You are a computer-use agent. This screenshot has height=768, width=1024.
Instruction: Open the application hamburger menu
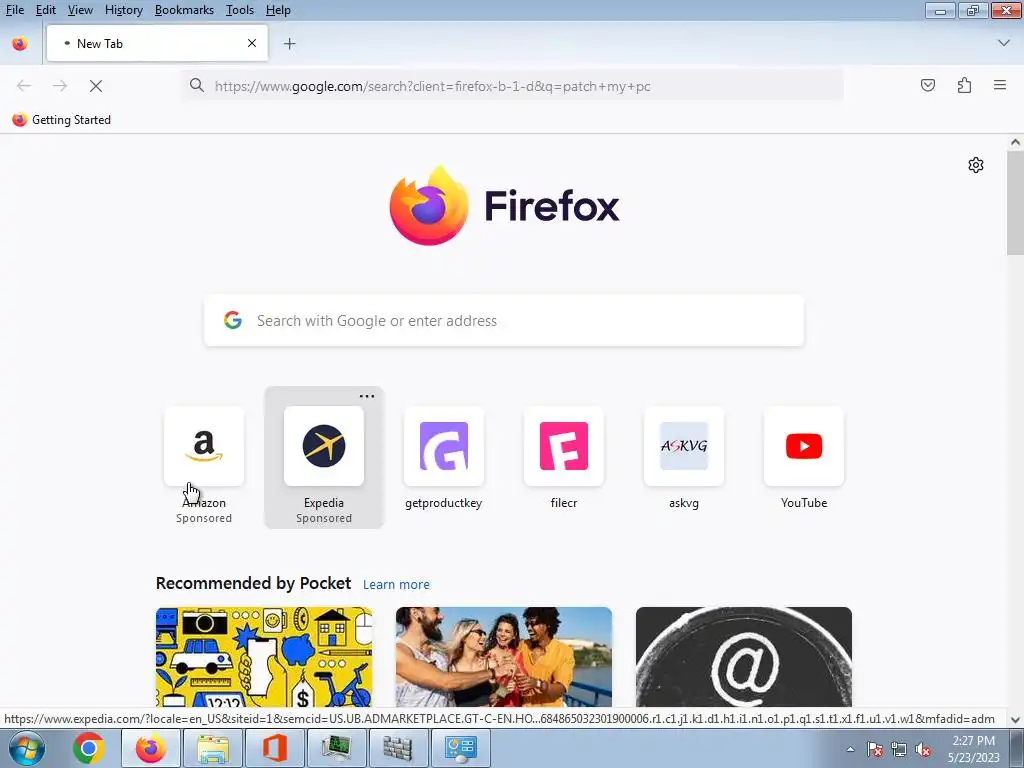point(1000,85)
